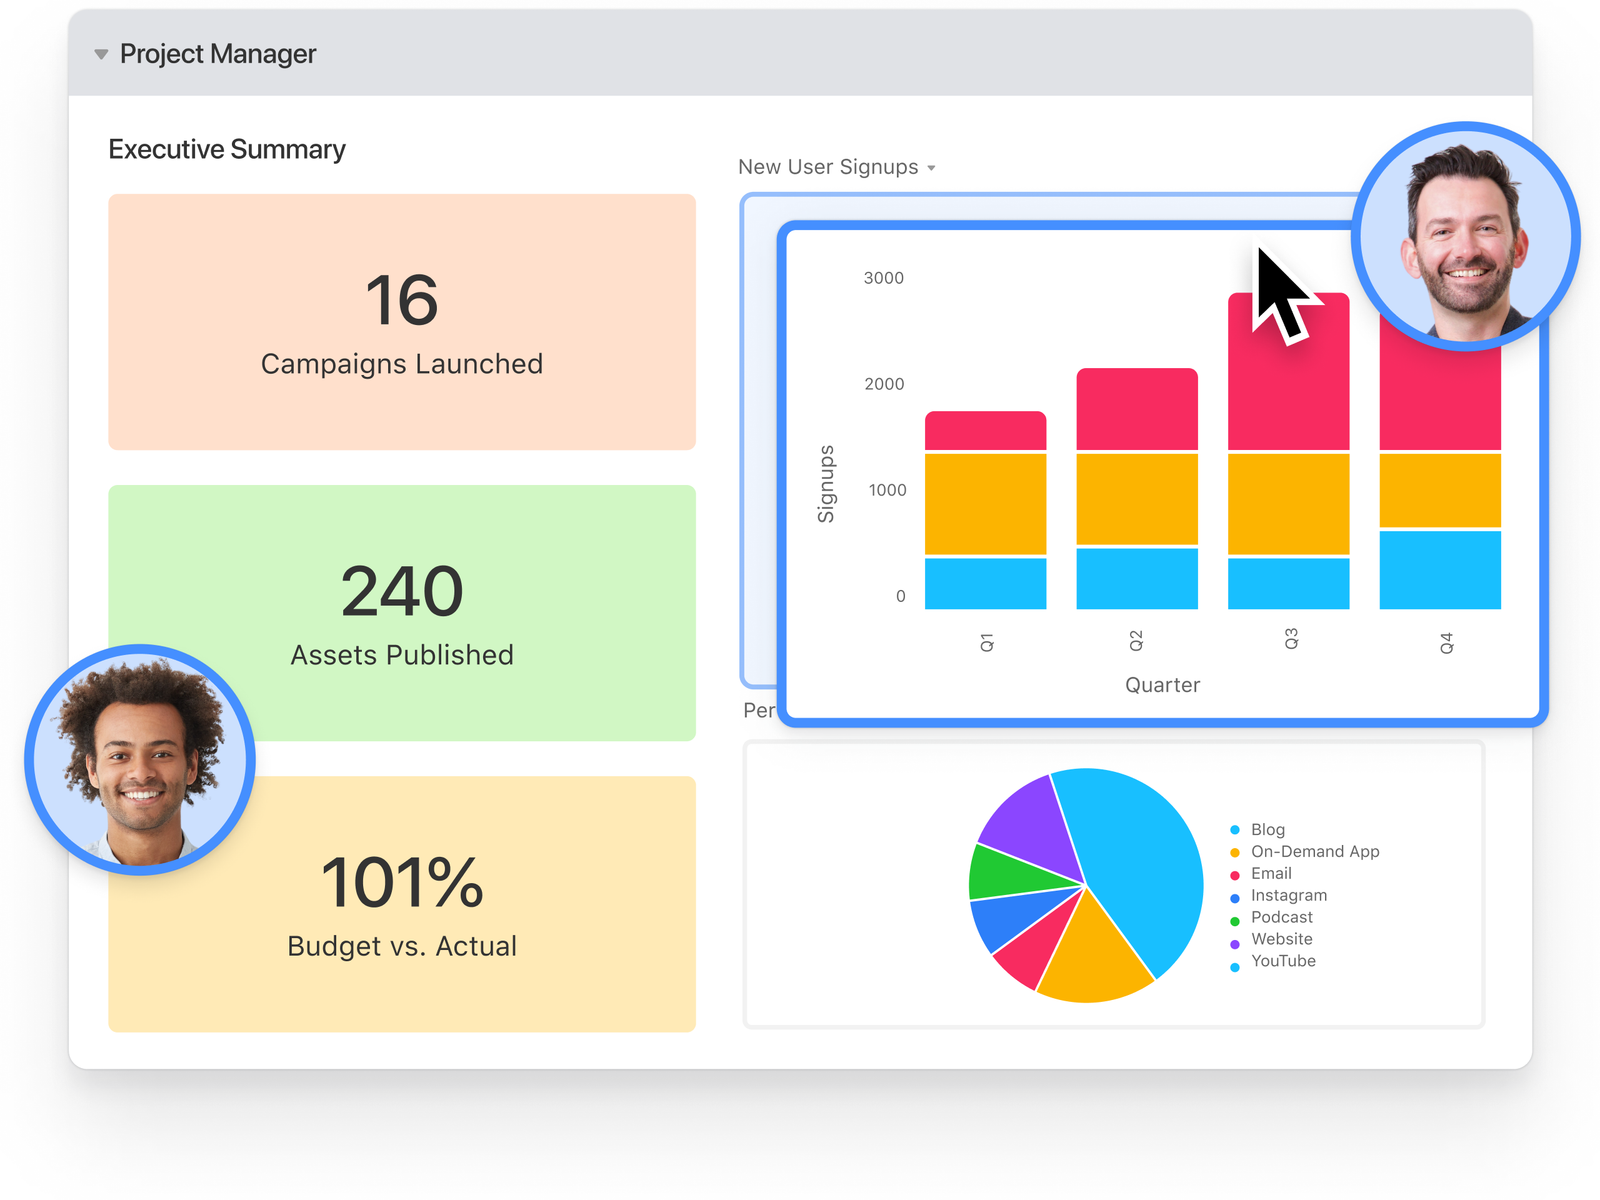The image size is (1600, 1200).
Task: Click the Project Manager title
Action: (x=218, y=54)
